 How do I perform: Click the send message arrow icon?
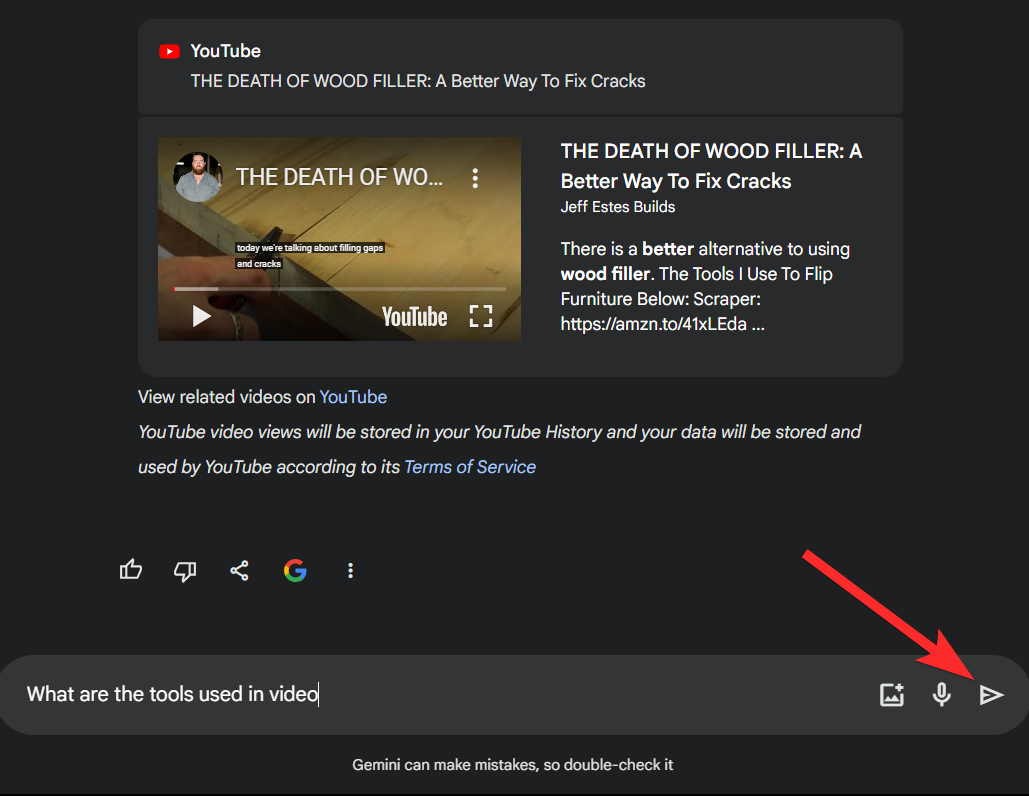pos(990,695)
